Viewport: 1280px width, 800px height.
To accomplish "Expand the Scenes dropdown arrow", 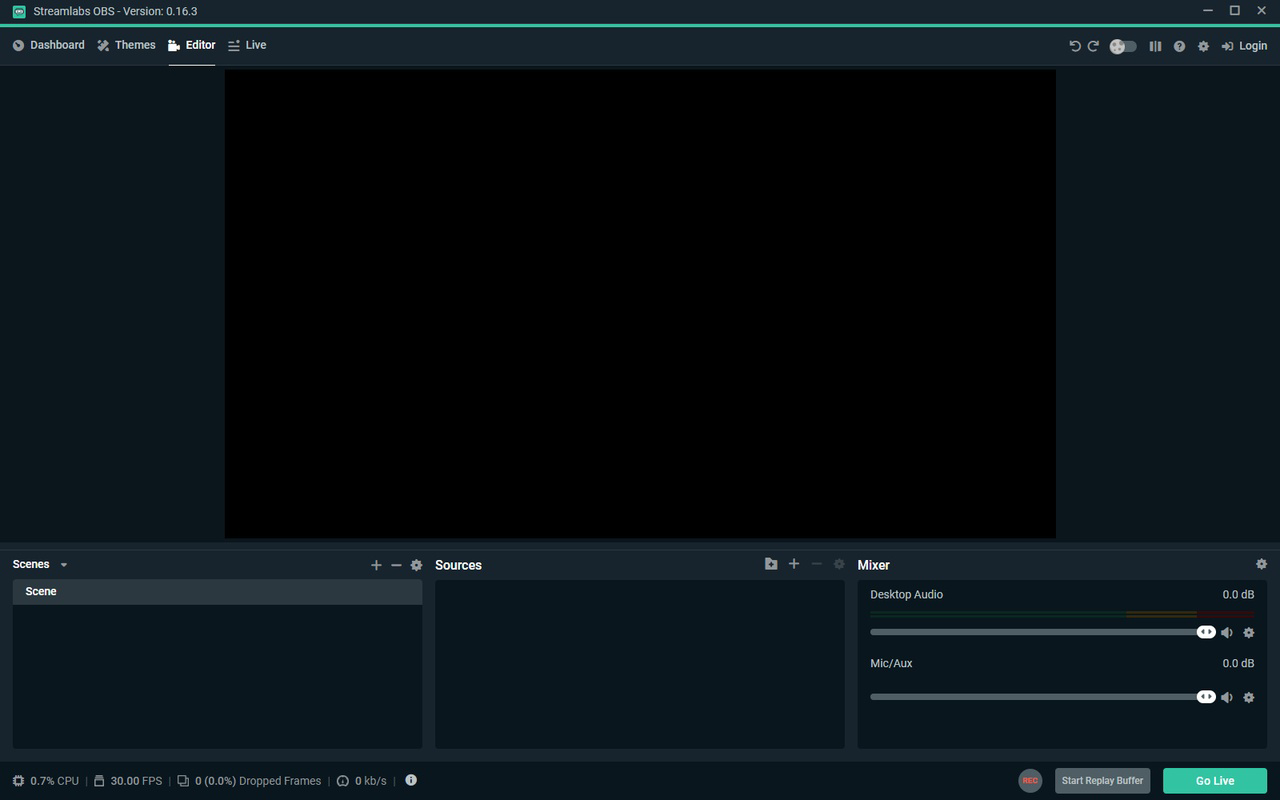I will tap(63, 564).
